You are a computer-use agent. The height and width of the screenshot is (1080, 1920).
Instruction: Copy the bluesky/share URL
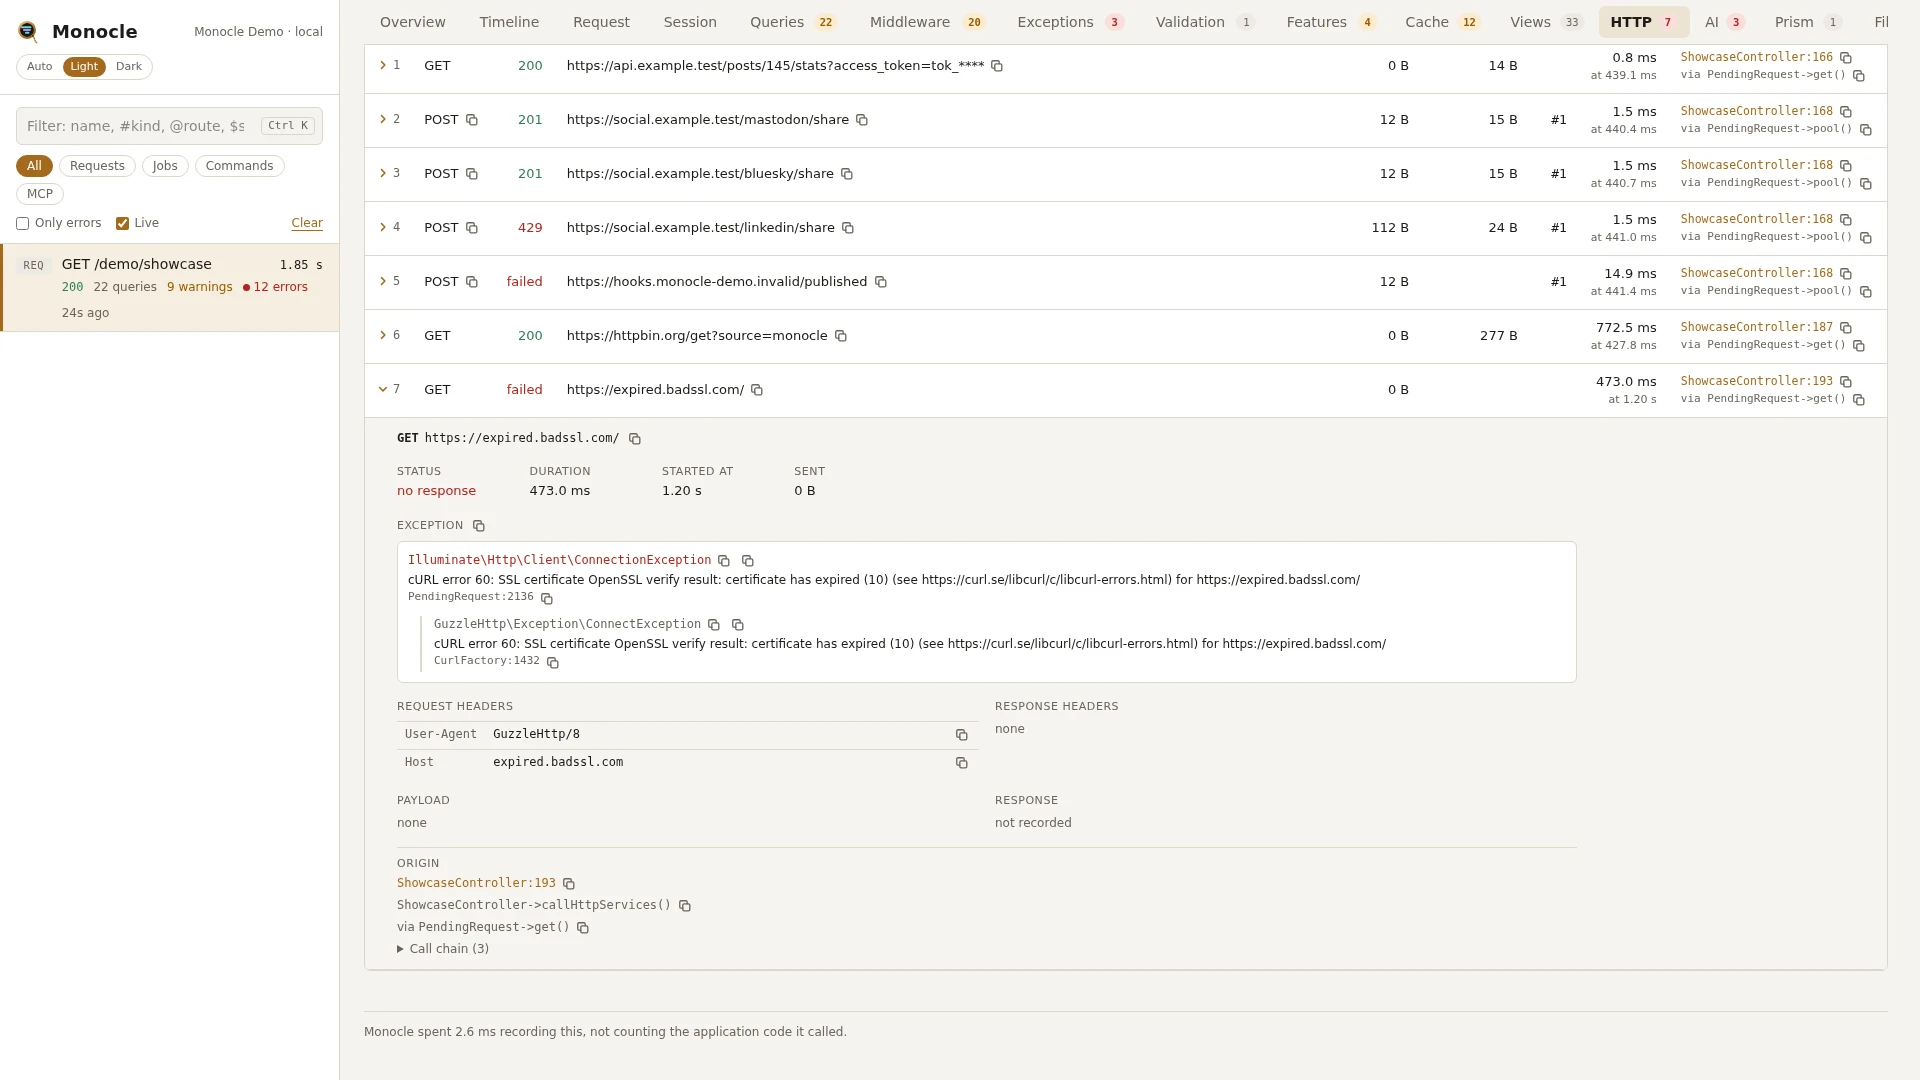(x=847, y=174)
